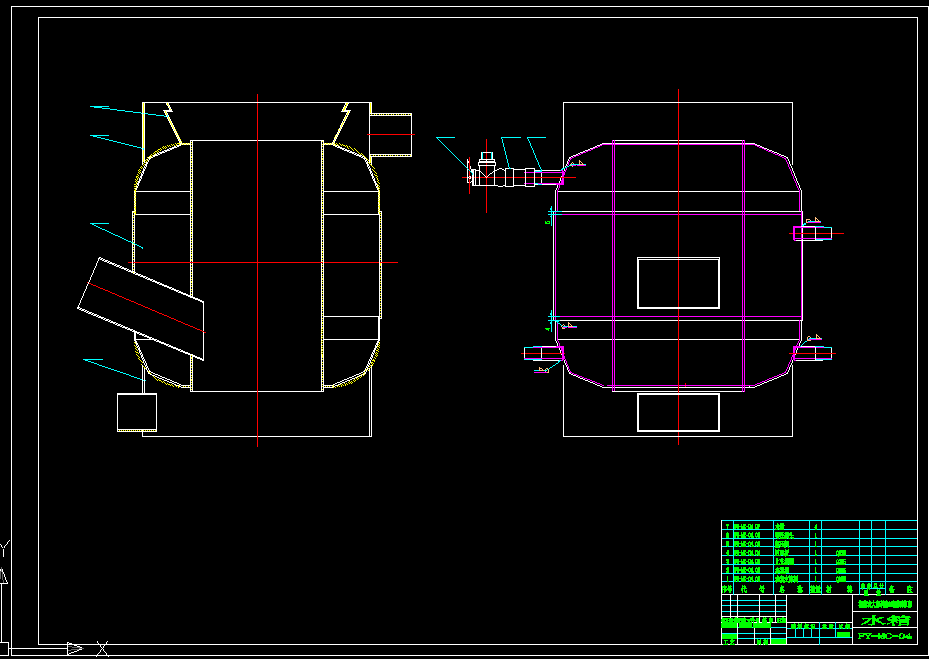Select the right view's vertical red centerline

[x=678, y=267]
